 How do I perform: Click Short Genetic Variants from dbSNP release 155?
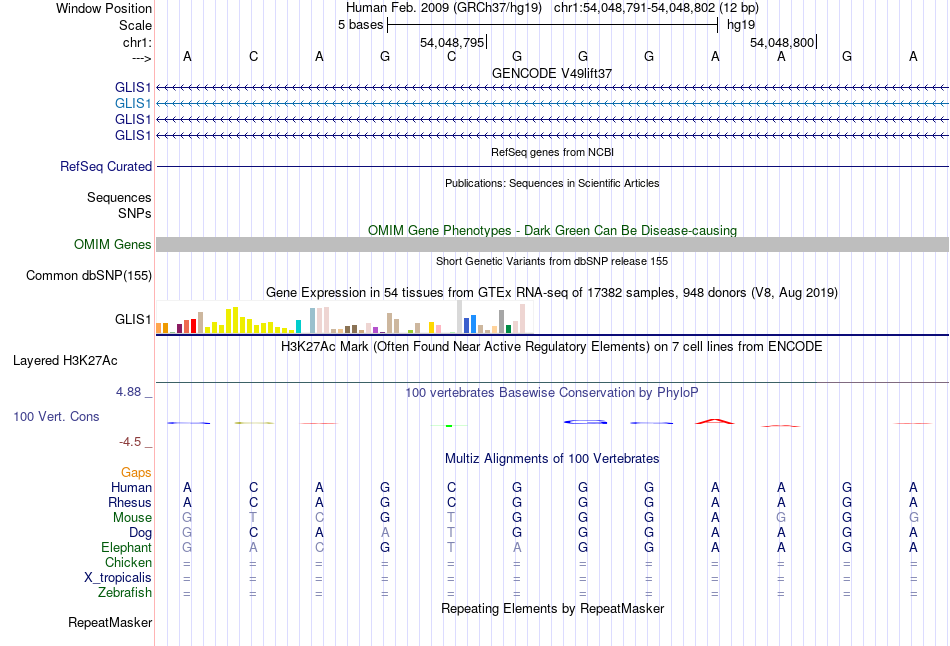(552, 261)
